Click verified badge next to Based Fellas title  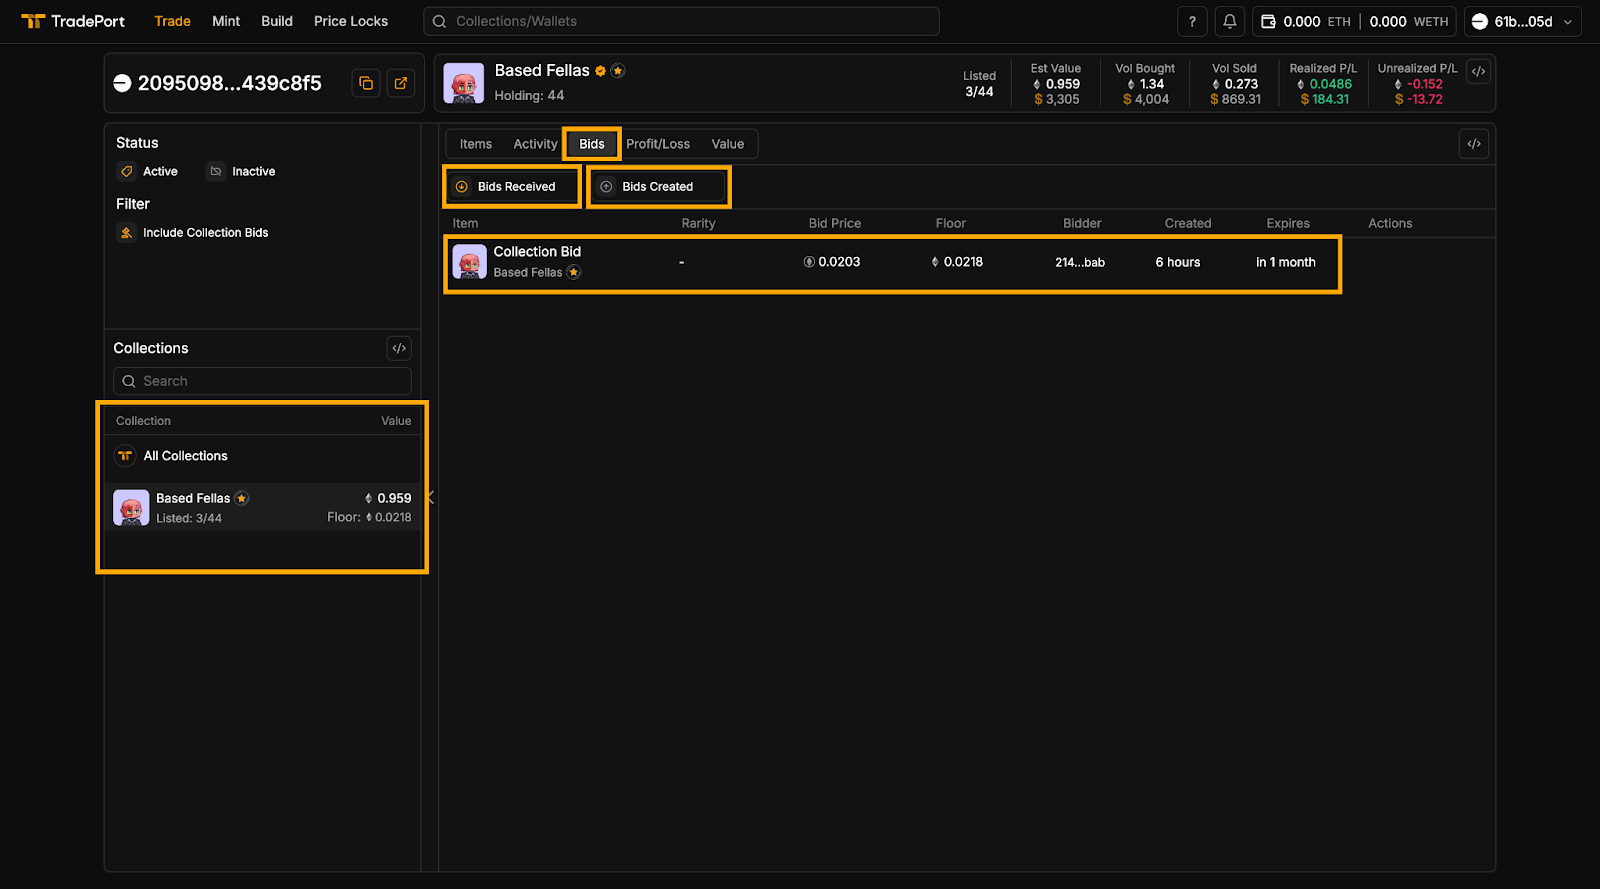click(x=600, y=71)
